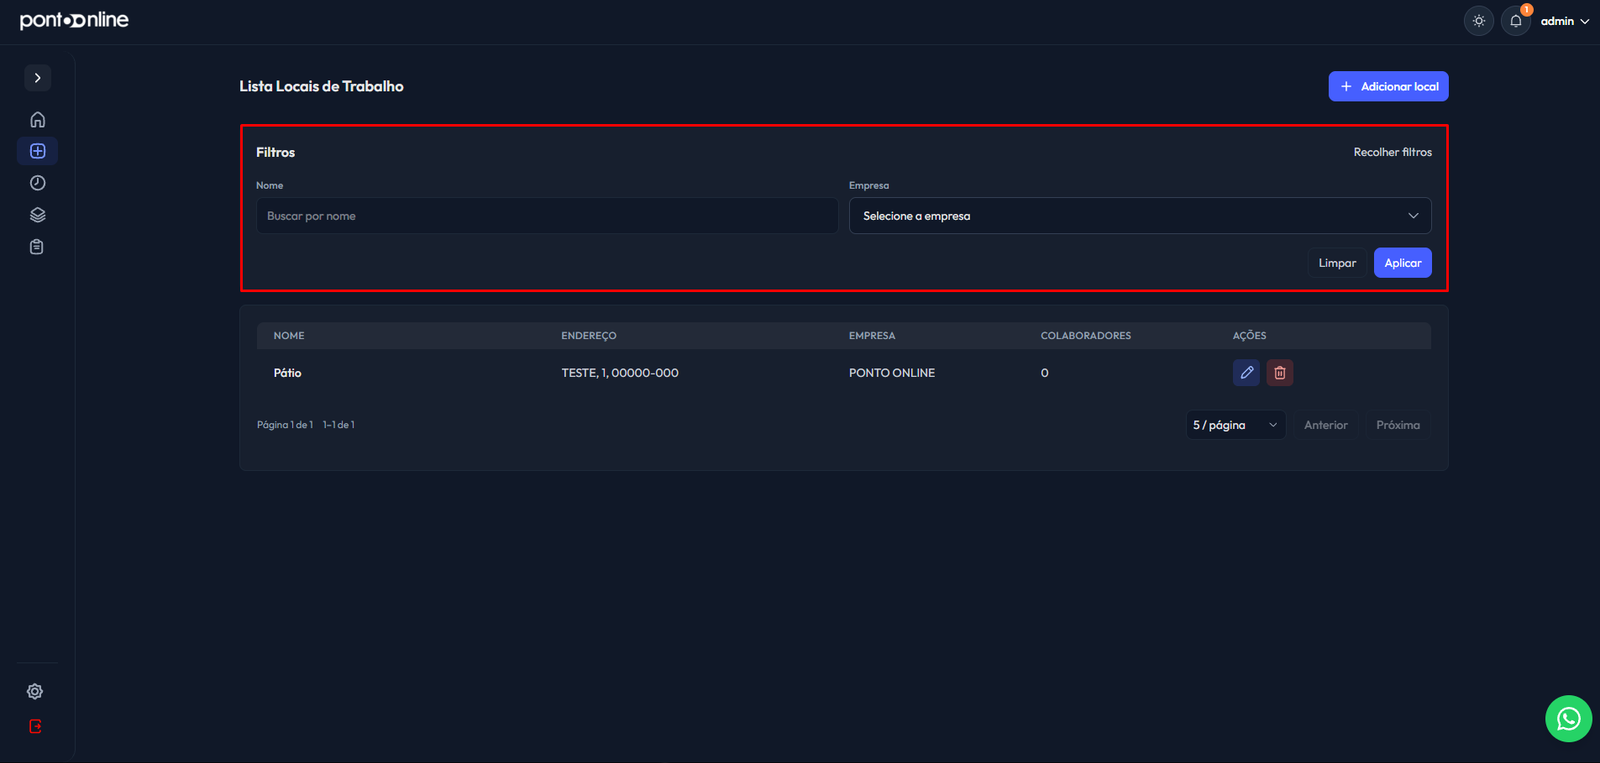The height and width of the screenshot is (763, 1600).
Task: Click the Página 1 de 1 text
Action: (x=285, y=425)
